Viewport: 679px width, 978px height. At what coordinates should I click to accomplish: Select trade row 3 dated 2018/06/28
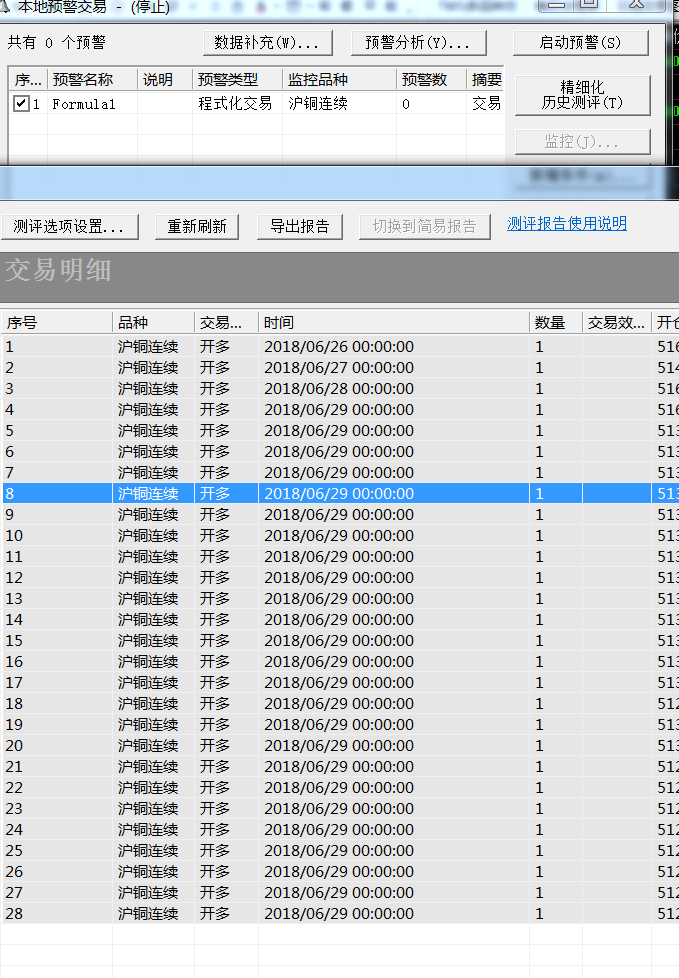coord(339,389)
